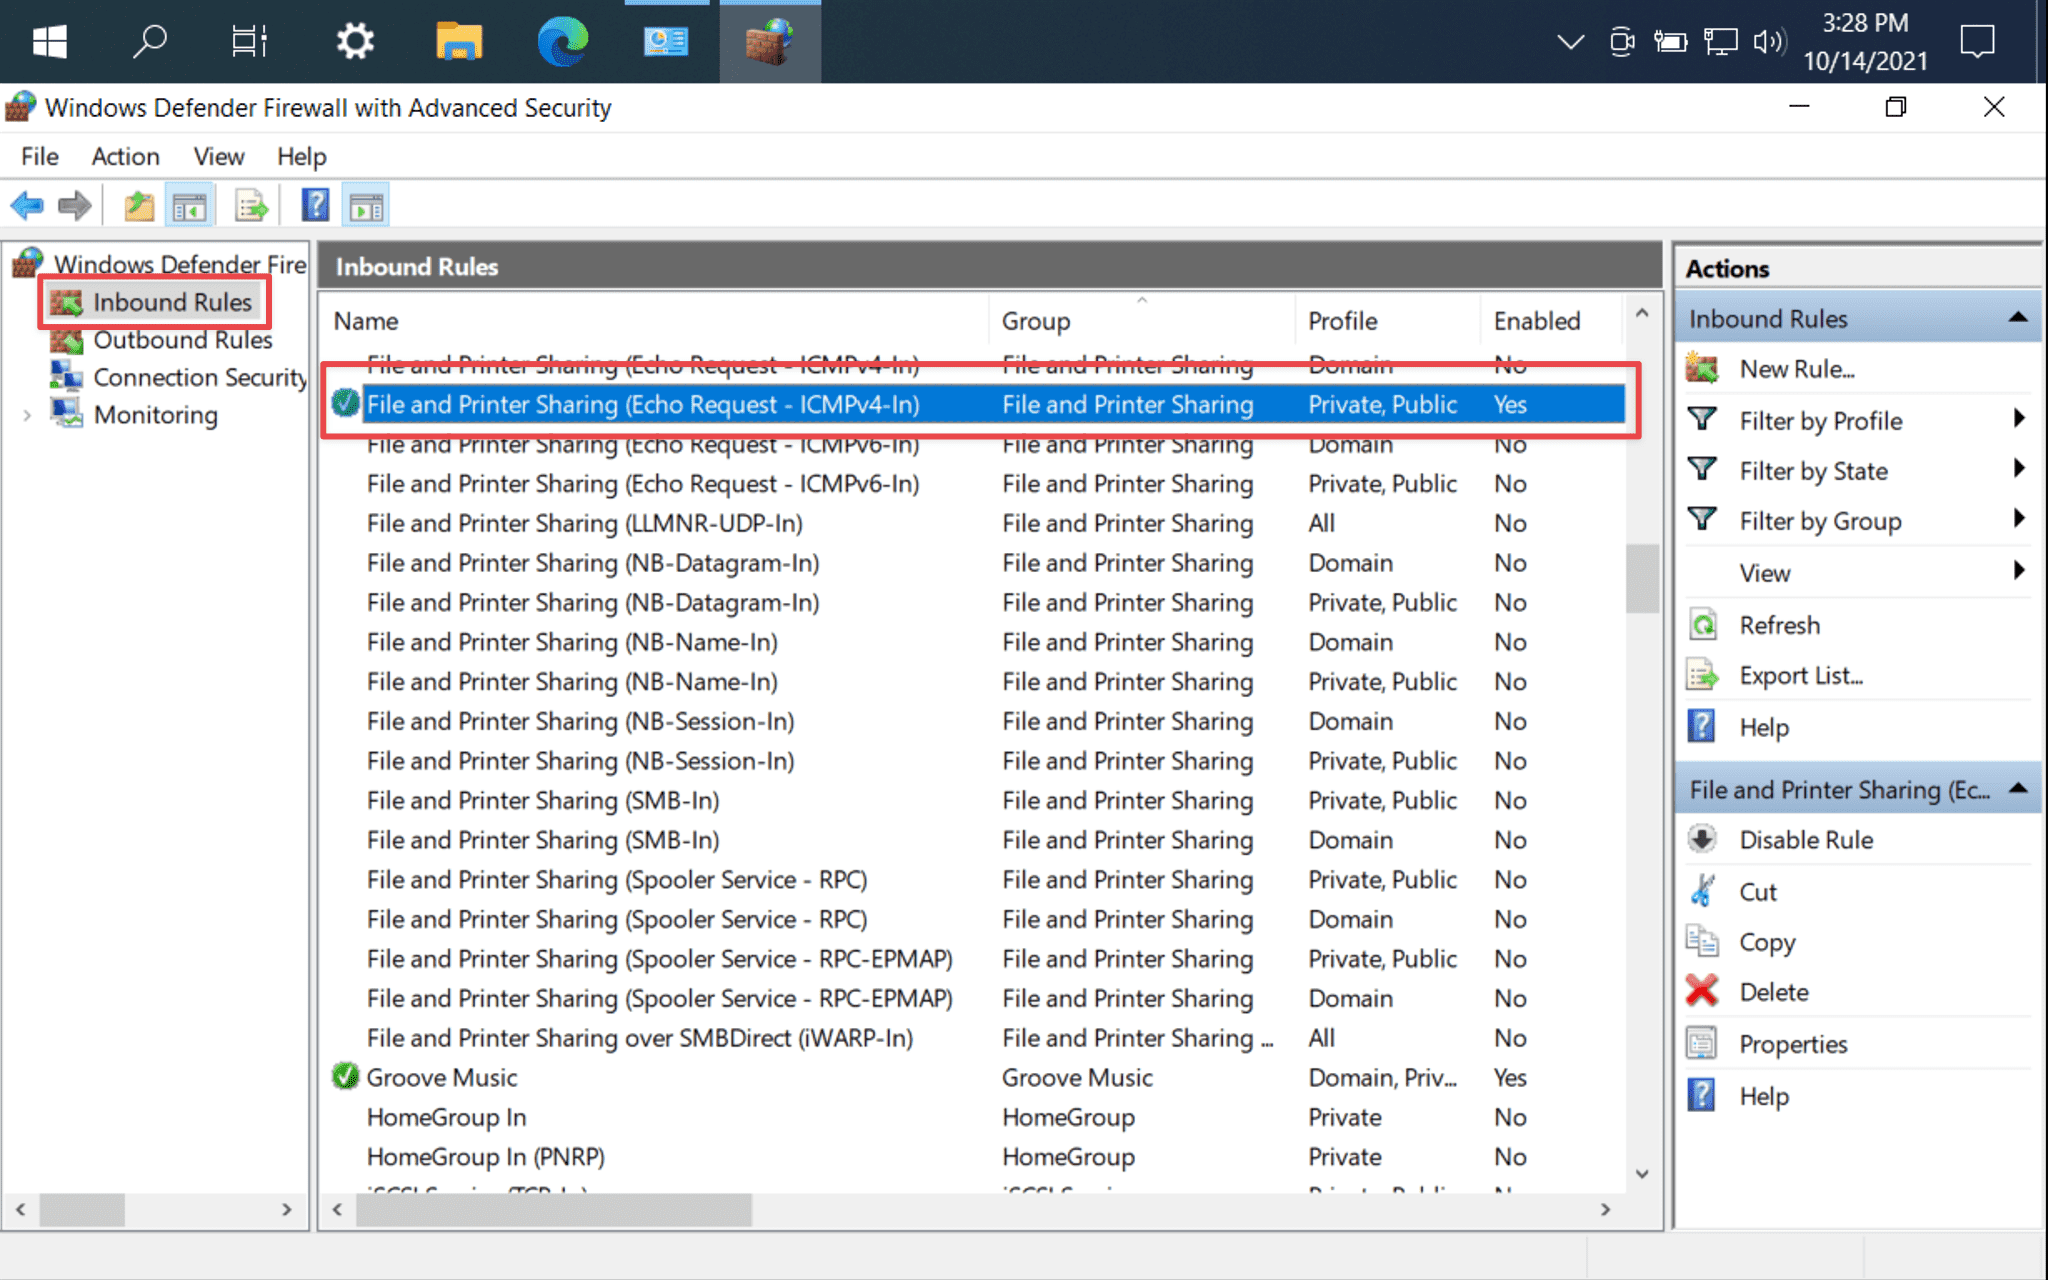
Task: Open taskbar Search
Action: 149,41
